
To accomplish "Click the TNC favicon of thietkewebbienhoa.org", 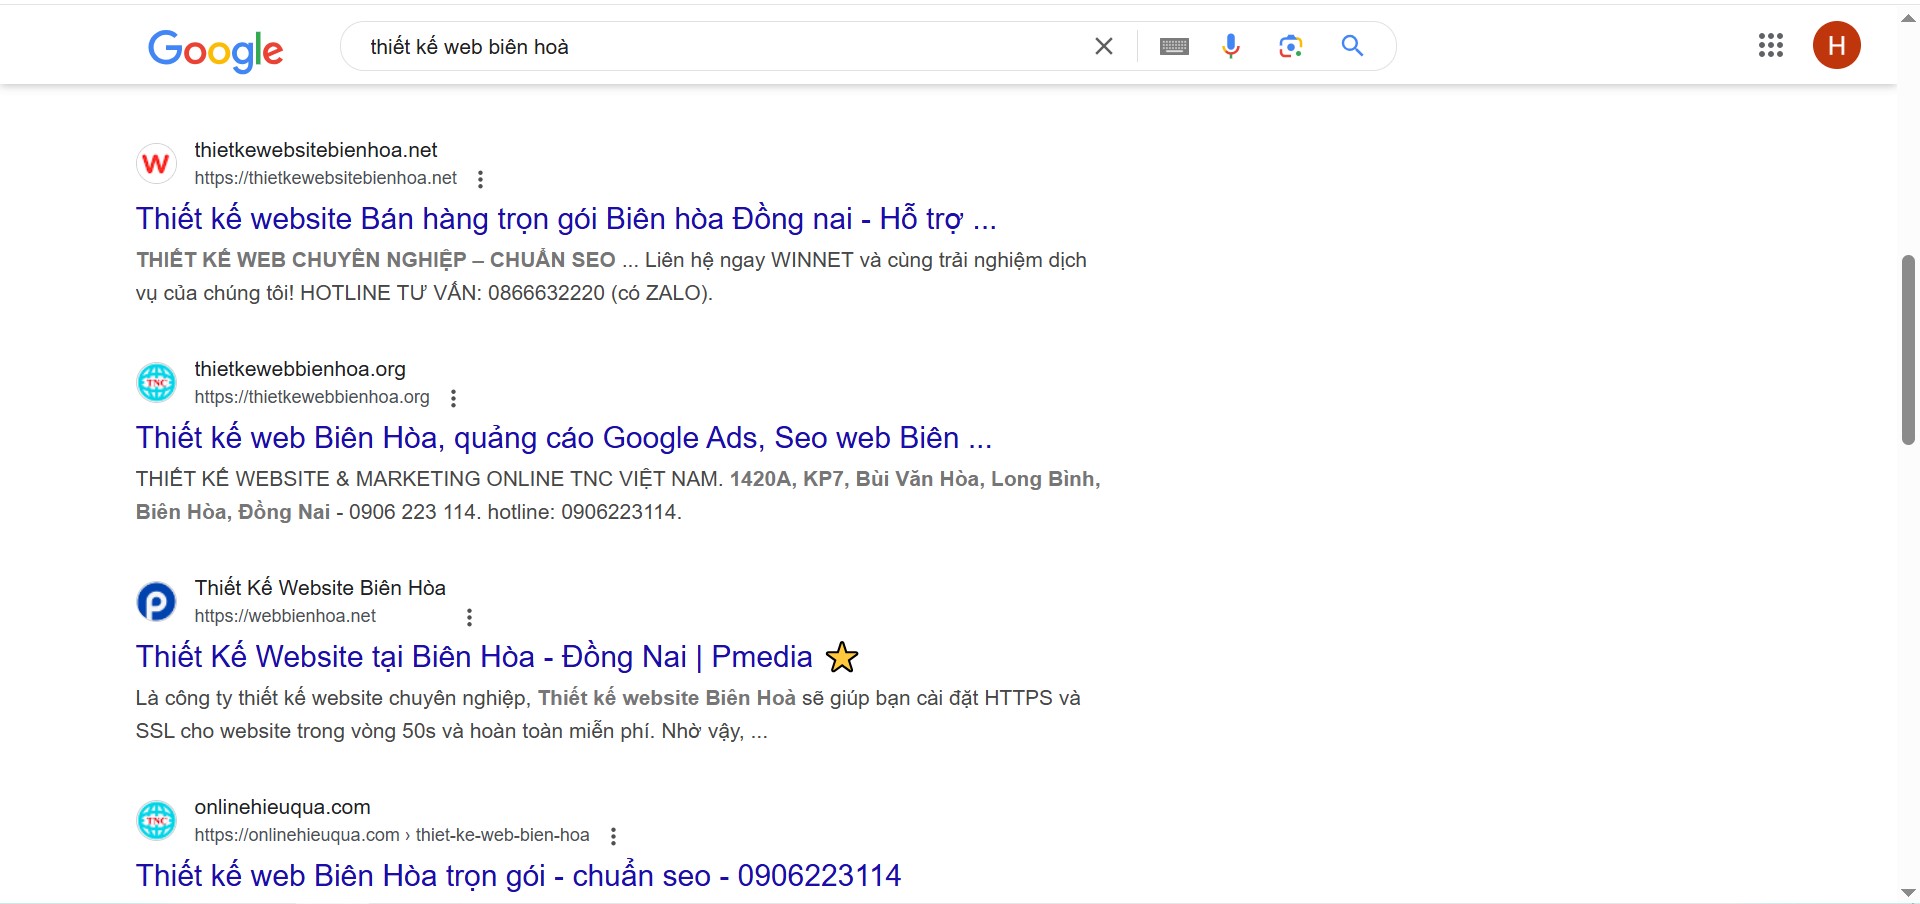I will click(x=156, y=382).
